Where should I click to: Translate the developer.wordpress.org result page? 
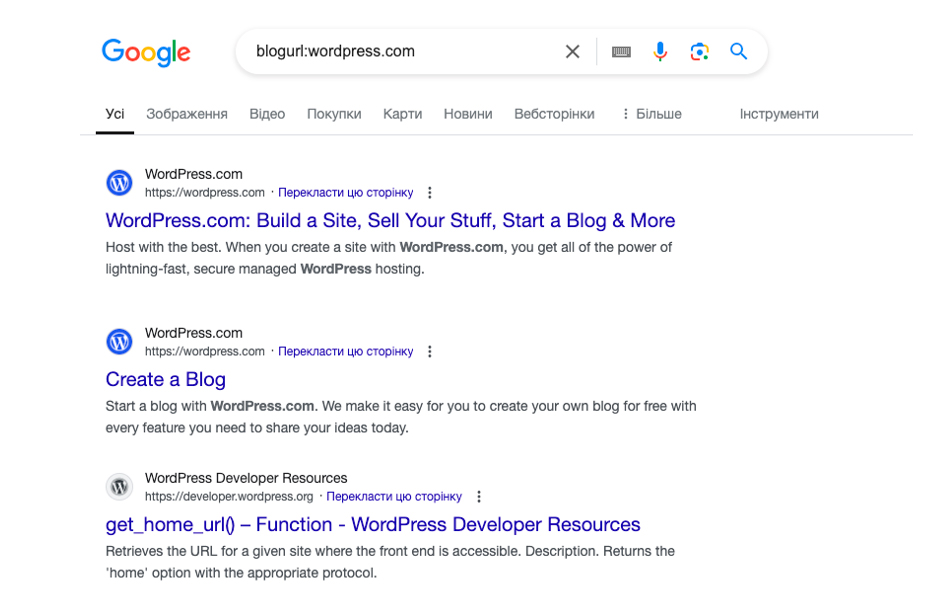pos(394,496)
